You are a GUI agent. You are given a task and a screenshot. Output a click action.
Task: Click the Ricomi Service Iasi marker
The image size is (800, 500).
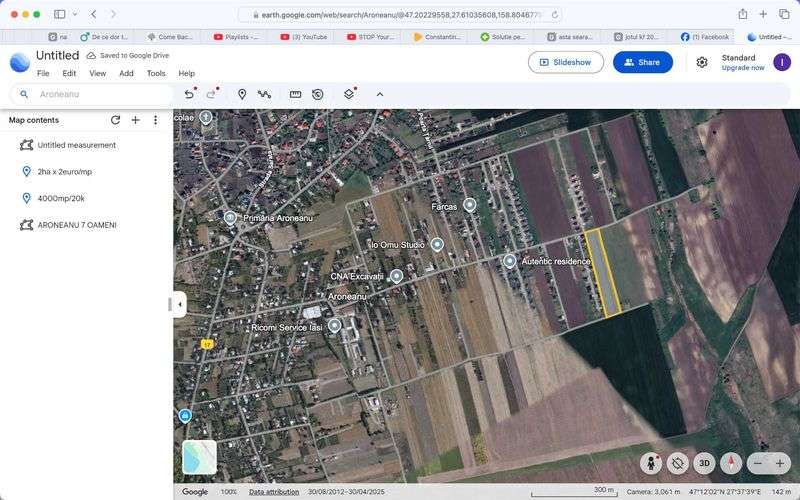pyautogui.click(x=334, y=325)
